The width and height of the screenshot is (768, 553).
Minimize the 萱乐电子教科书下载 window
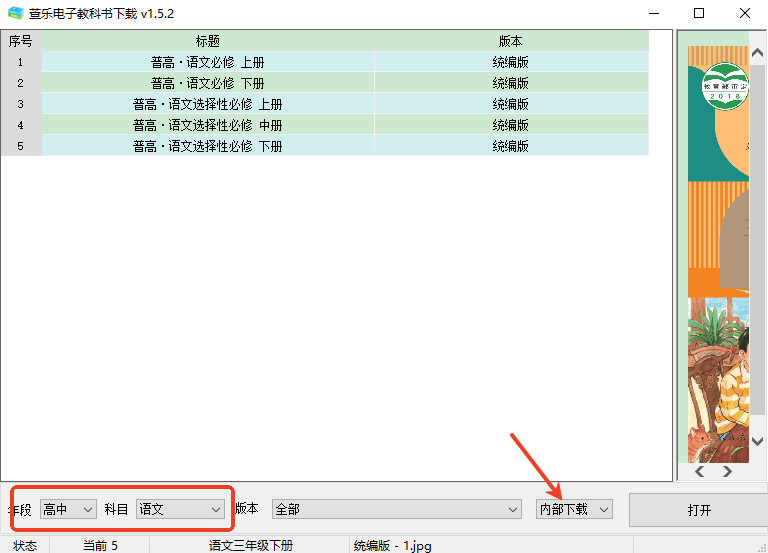tap(654, 13)
